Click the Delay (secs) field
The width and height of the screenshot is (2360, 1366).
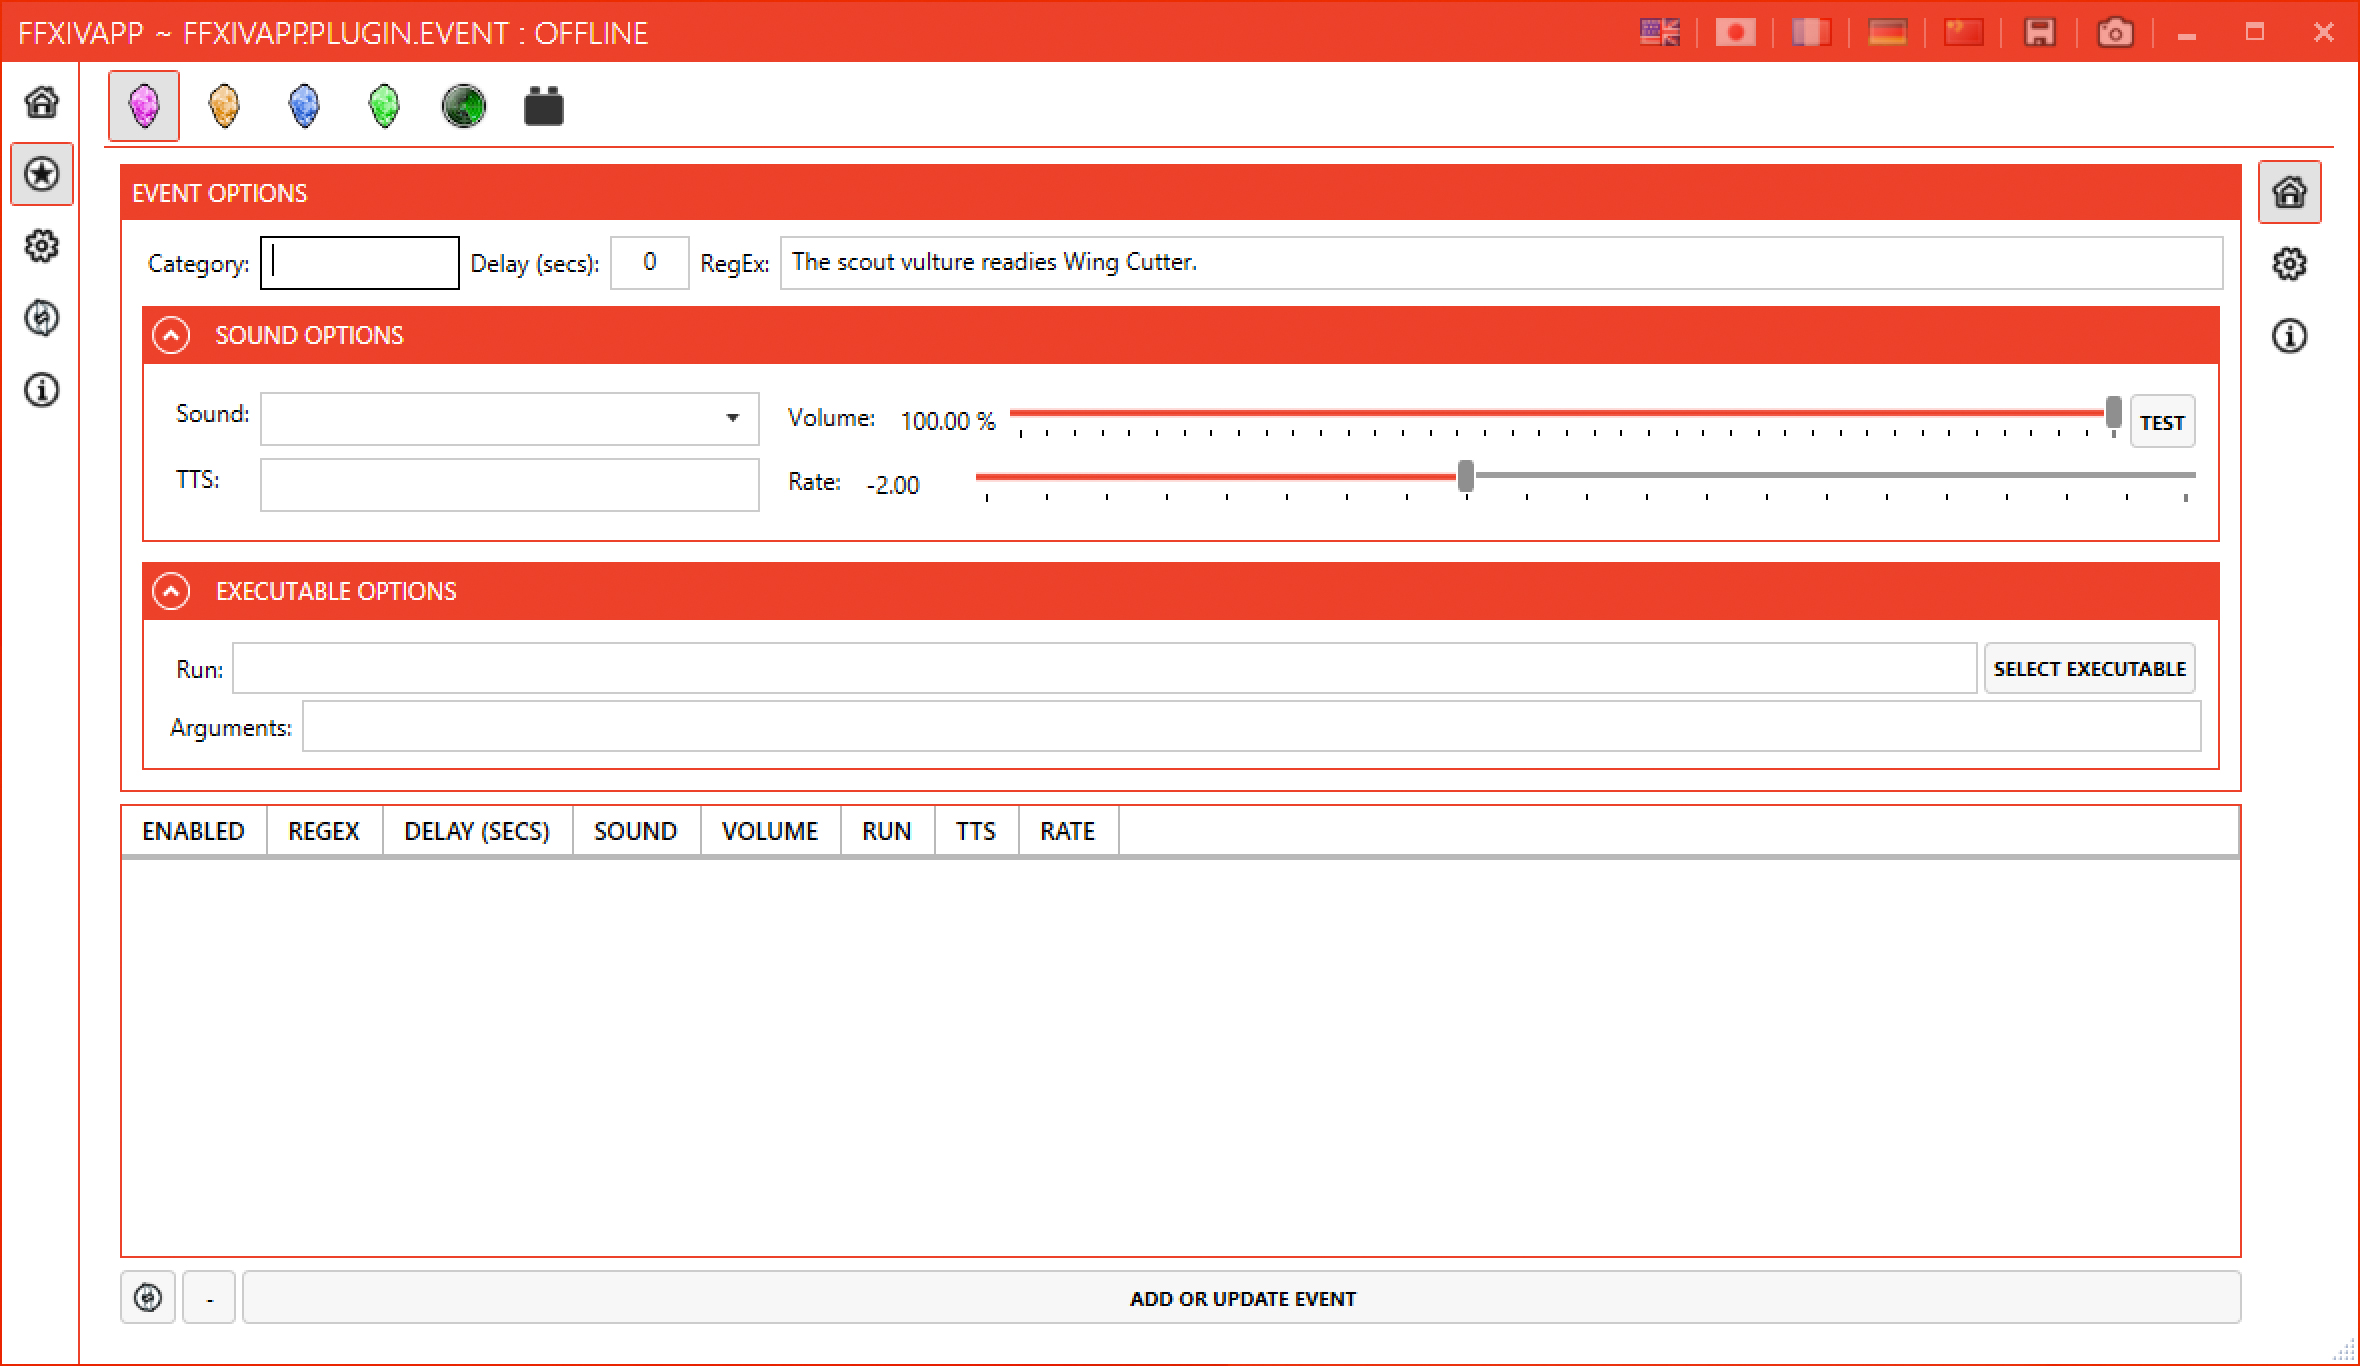650,263
